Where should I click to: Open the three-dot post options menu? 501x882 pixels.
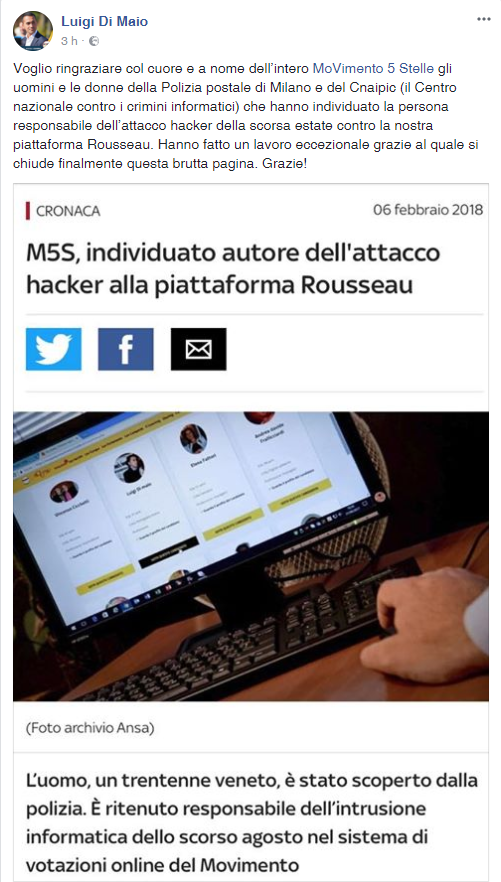click(484, 19)
